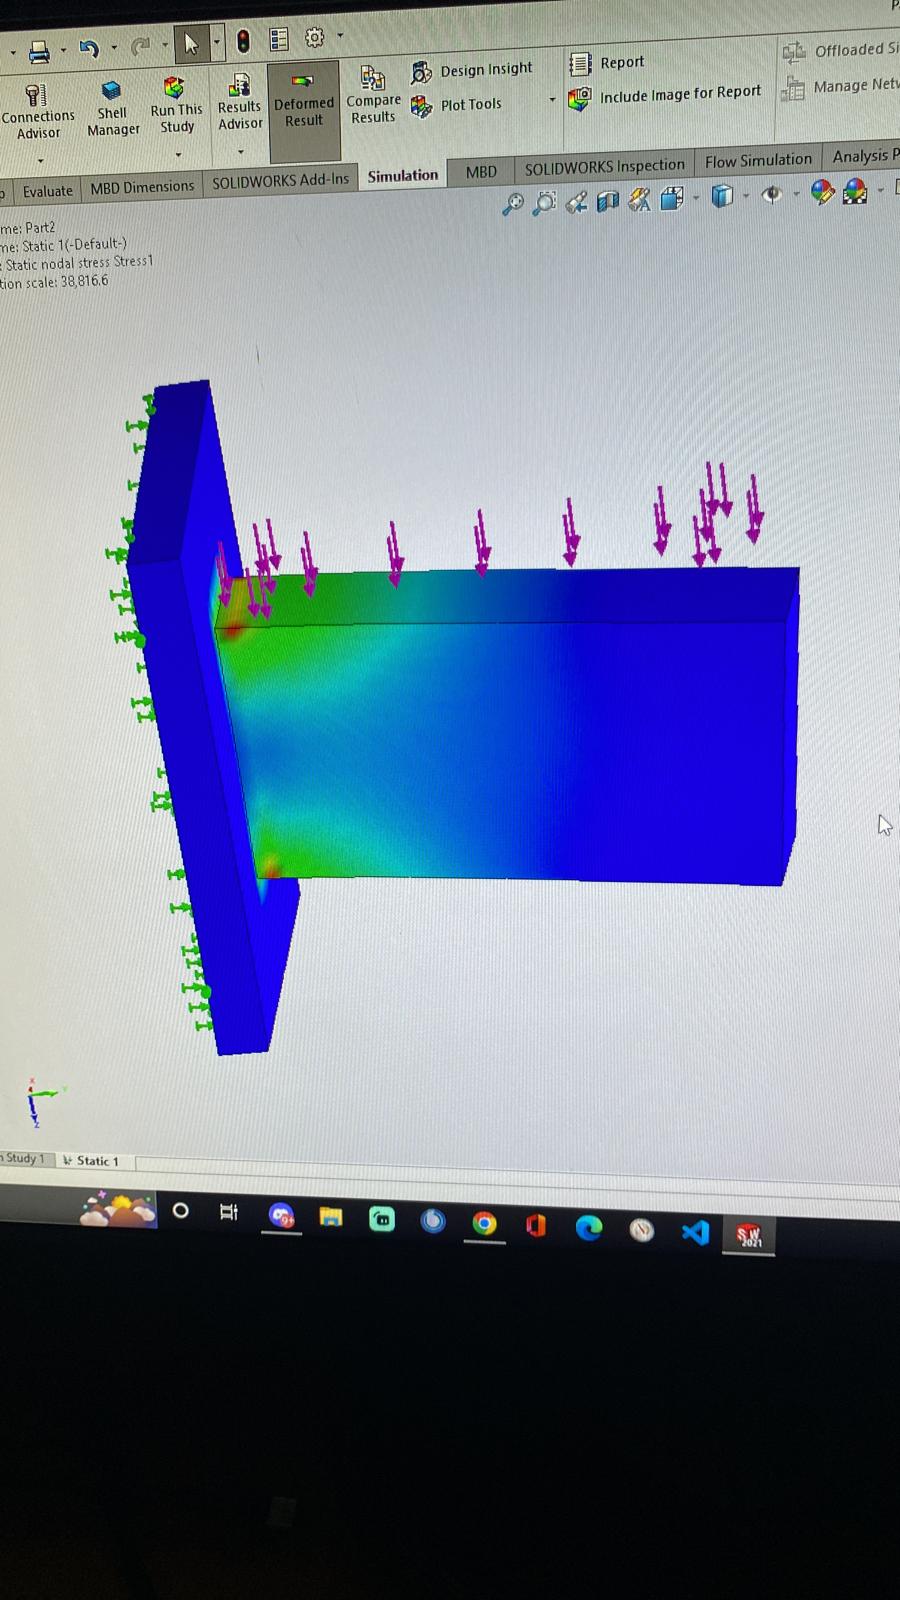Open File Explorer from taskbar

tap(331, 1217)
